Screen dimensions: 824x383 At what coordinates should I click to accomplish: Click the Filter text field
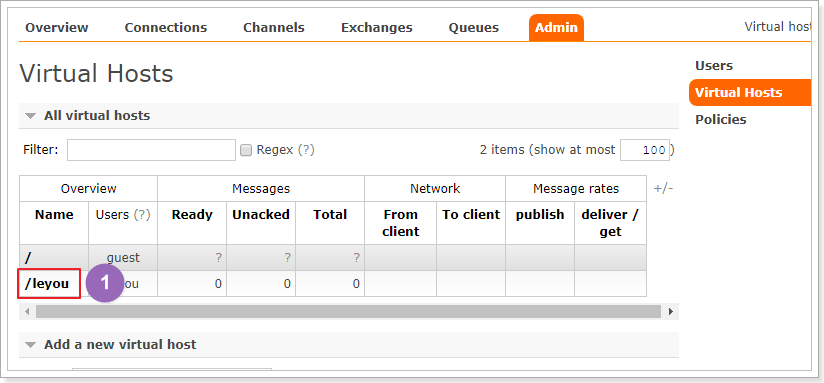click(x=151, y=150)
